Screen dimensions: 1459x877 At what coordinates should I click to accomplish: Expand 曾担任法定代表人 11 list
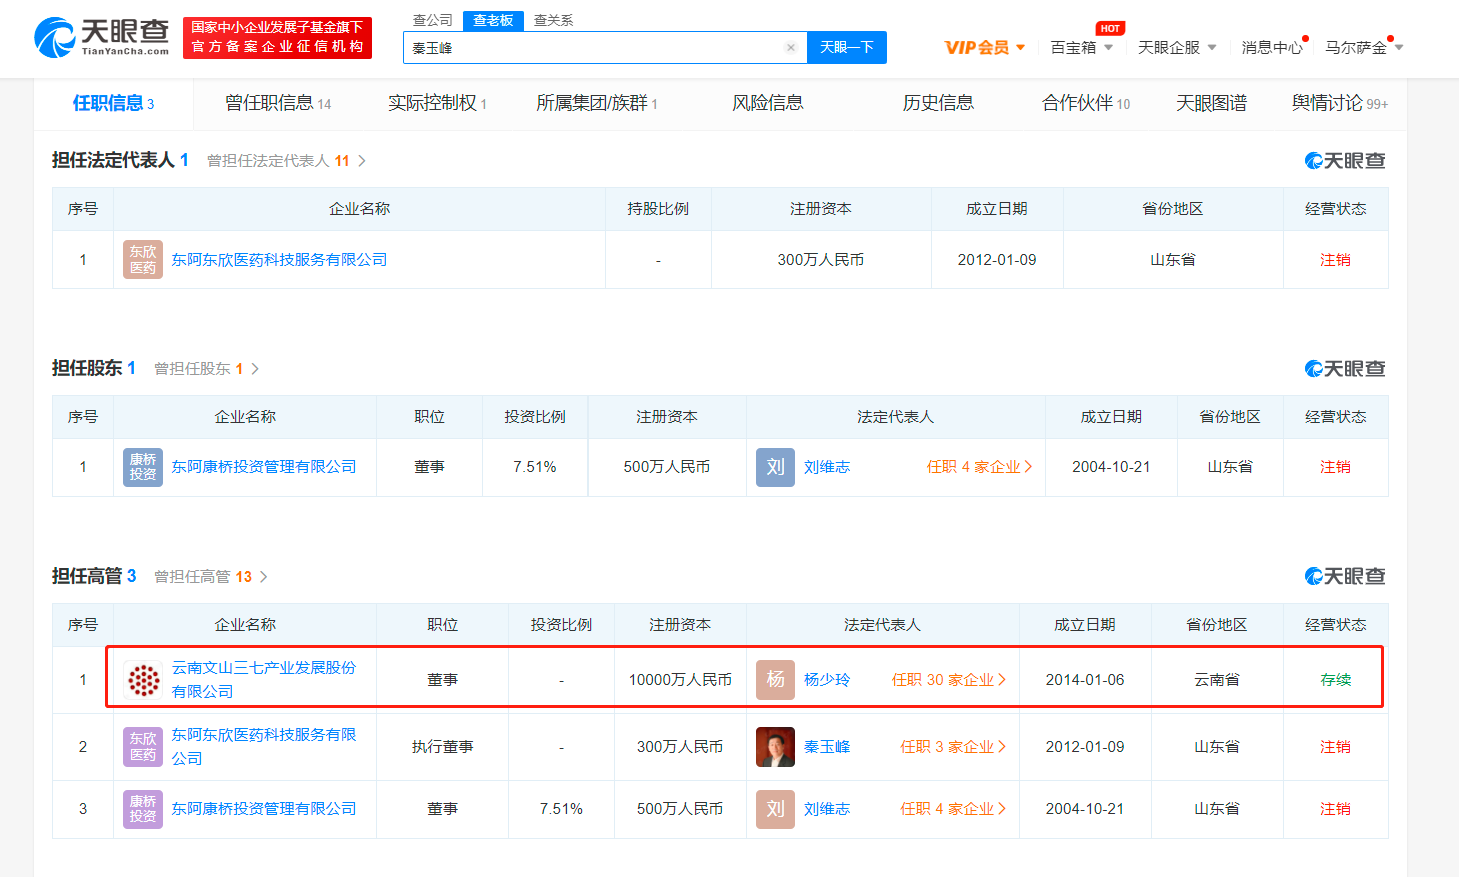286,161
